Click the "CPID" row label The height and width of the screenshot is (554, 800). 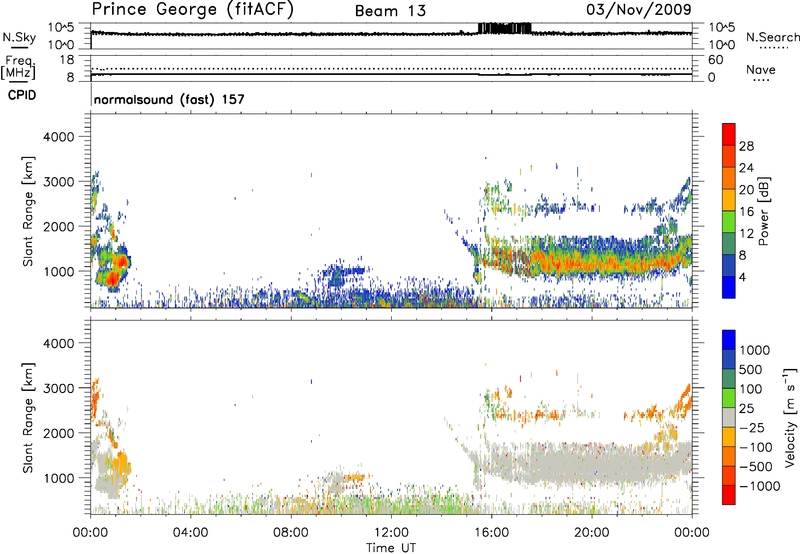click(x=22, y=95)
